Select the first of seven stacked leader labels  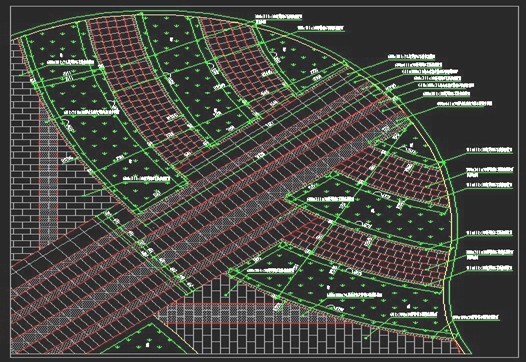click(x=412, y=56)
